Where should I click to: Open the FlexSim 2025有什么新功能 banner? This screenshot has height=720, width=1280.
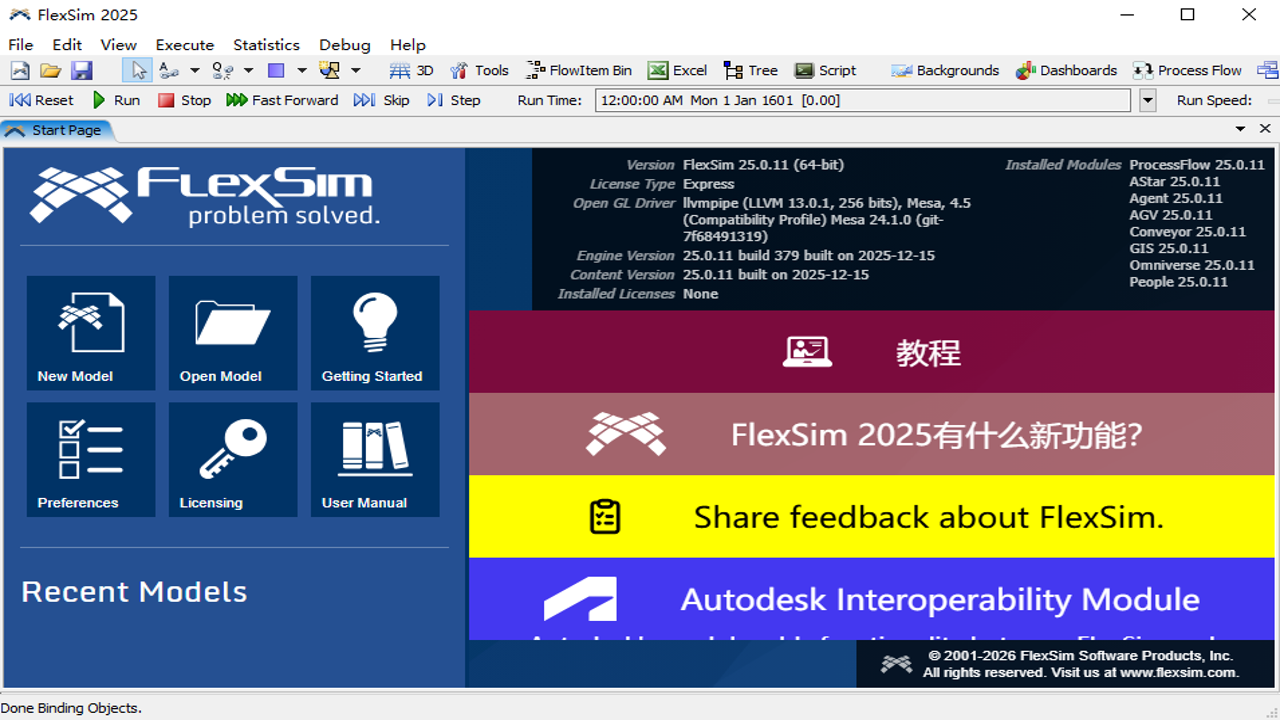(x=874, y=434)
